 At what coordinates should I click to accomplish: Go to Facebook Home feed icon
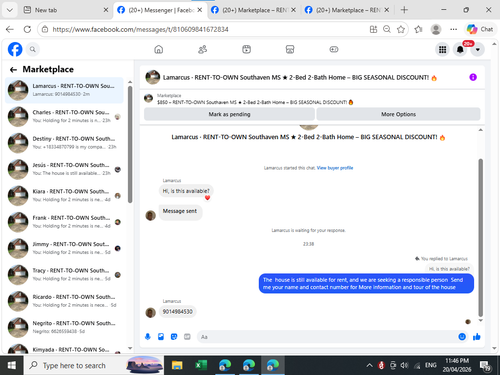pos(159,49)
